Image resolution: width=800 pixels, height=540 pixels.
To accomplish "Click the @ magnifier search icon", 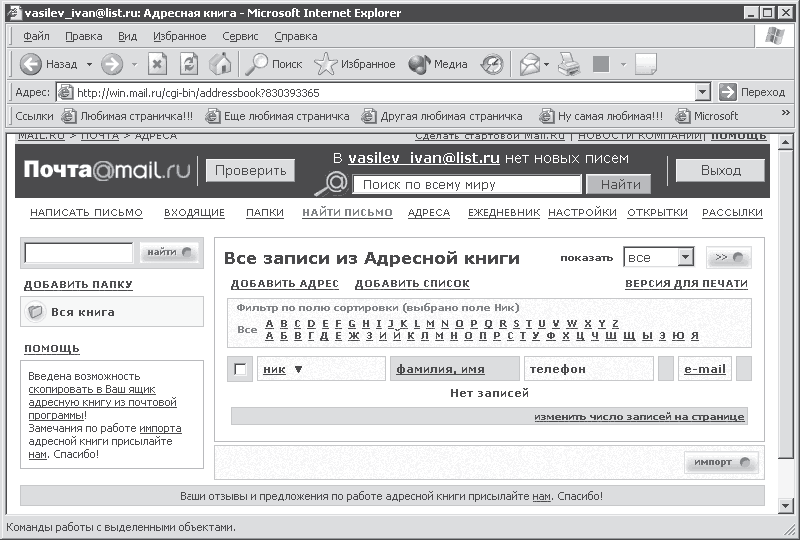I will 332,184.
